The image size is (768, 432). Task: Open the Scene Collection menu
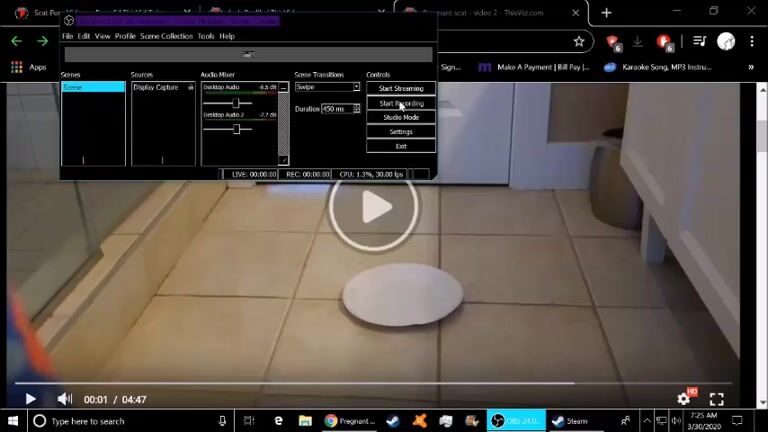point(166,36)
